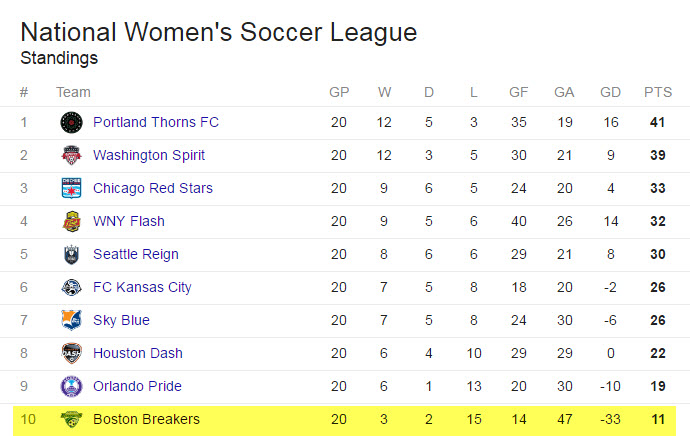Open the Washington Spirit team link

(x=149, y=155)
